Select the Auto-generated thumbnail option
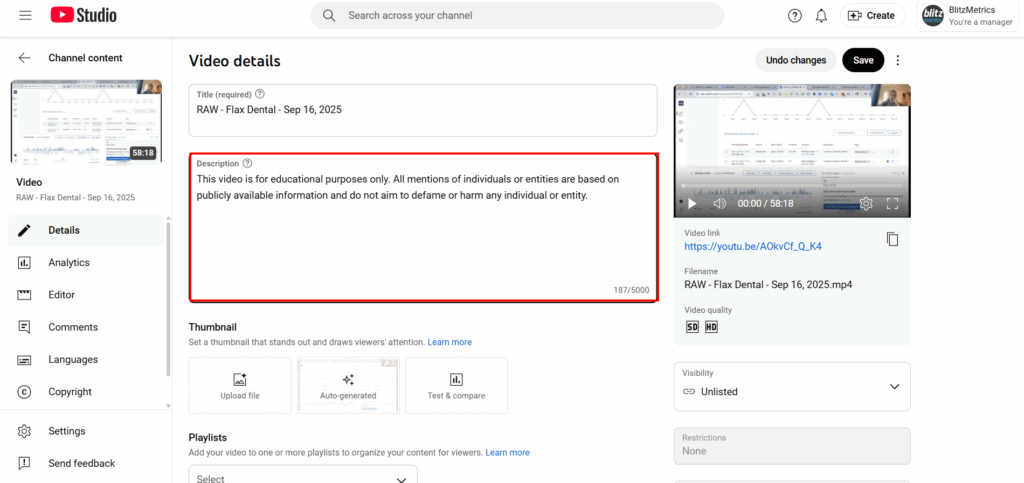Image resolution: width=1024 pixels, height=483 pixels. point(348,385)
